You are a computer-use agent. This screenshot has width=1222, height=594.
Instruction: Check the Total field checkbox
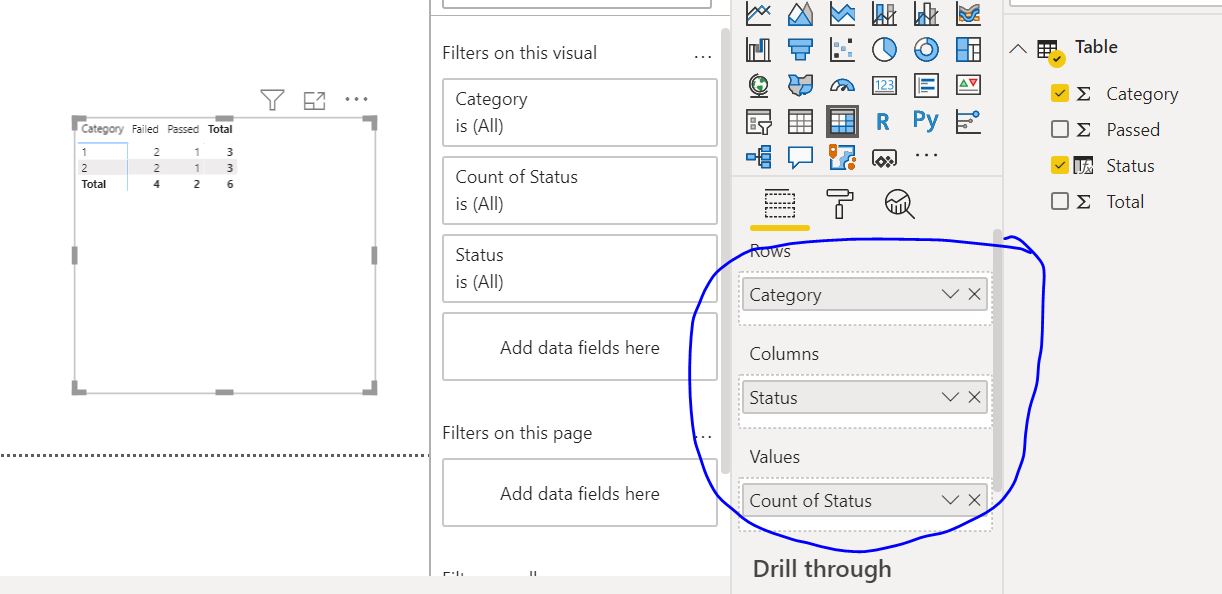(1060, 201)
